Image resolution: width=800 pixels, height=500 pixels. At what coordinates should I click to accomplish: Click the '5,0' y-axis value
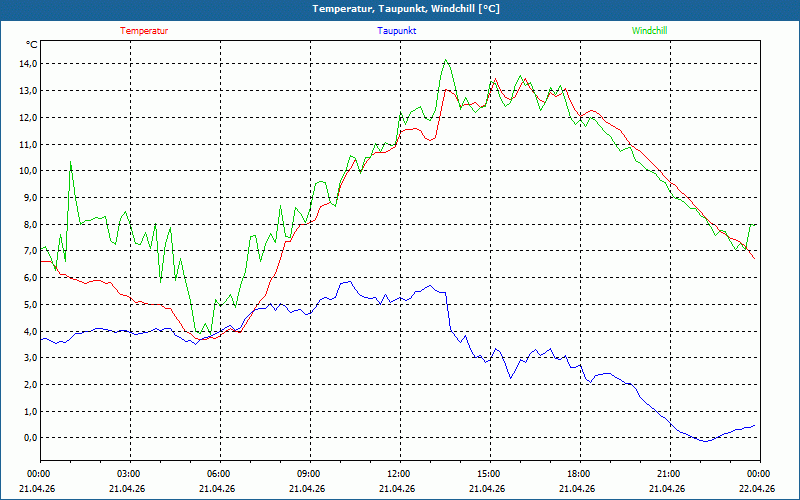pos(30,305)
